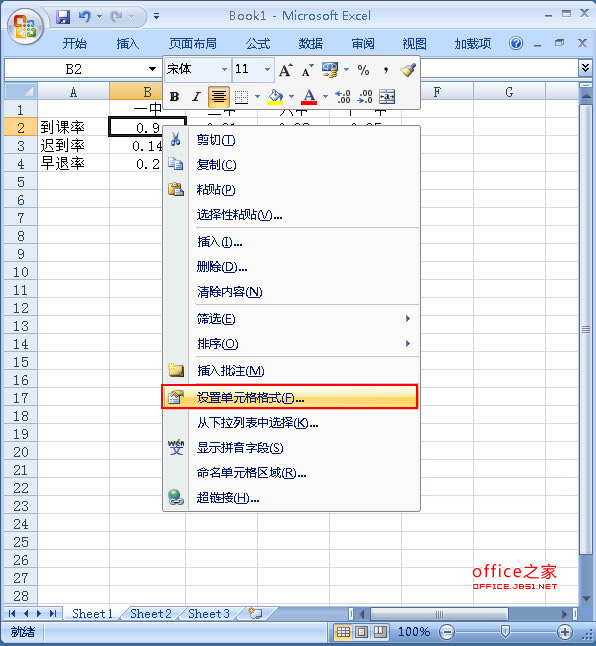Screen dimensions: 596x646
Task: Click the yellow fill color swatch button
Action: [x=275, y=97]
